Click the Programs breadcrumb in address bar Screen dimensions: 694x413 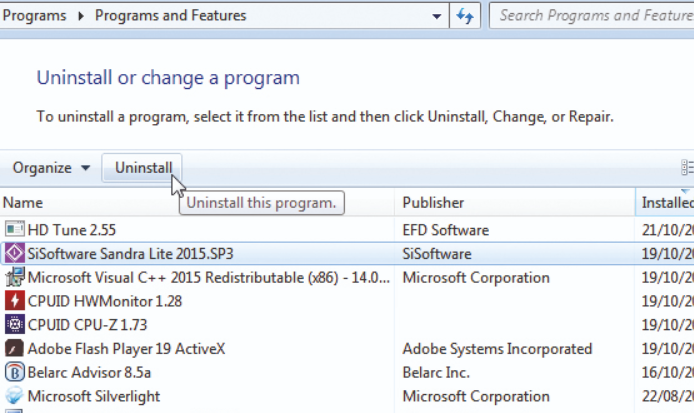[x=34, y=16]
